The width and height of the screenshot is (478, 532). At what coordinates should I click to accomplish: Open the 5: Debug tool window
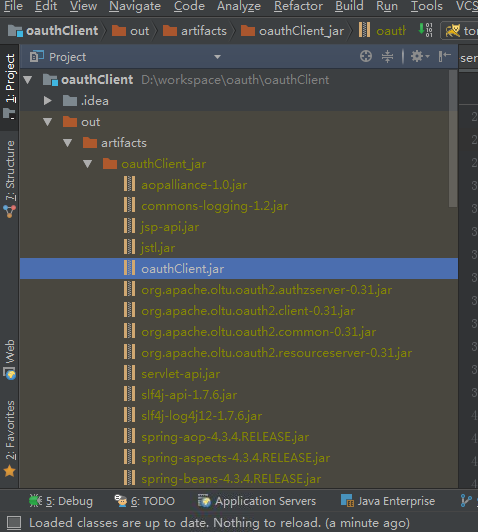(x=61, y=501)
